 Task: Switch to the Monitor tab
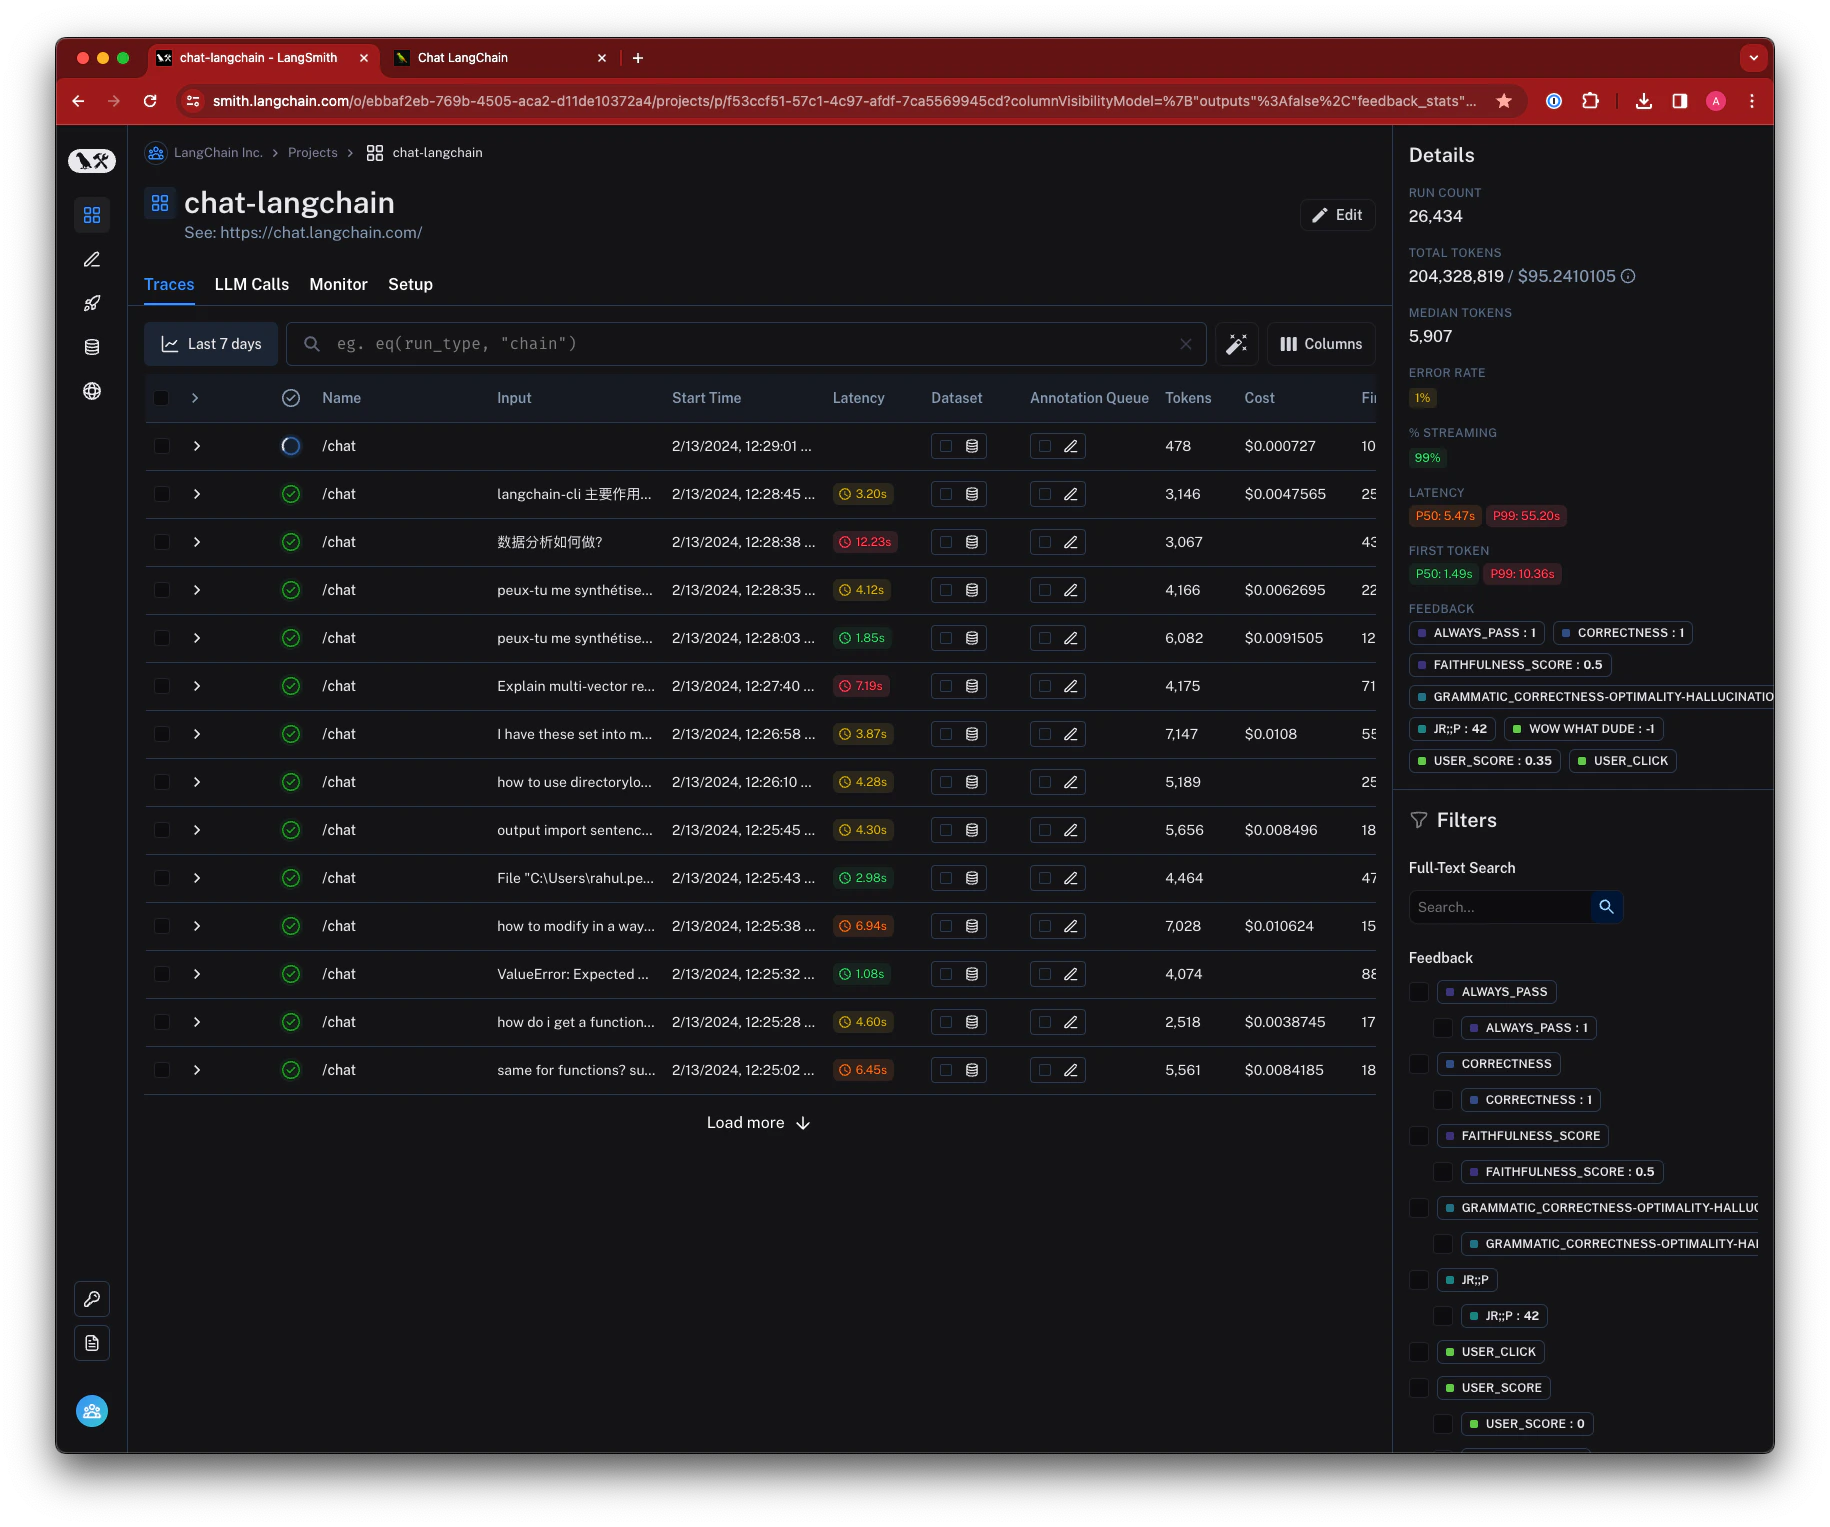tap(339, 285)
